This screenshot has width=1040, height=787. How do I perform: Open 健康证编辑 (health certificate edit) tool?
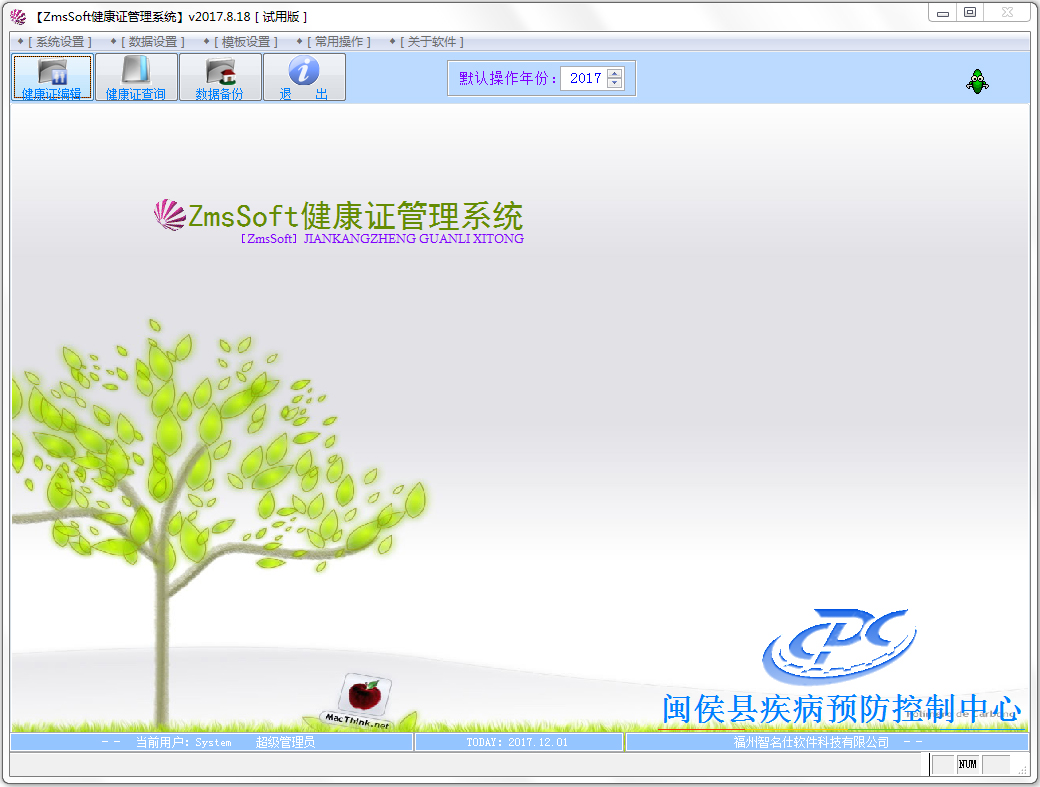pos(52,77)
